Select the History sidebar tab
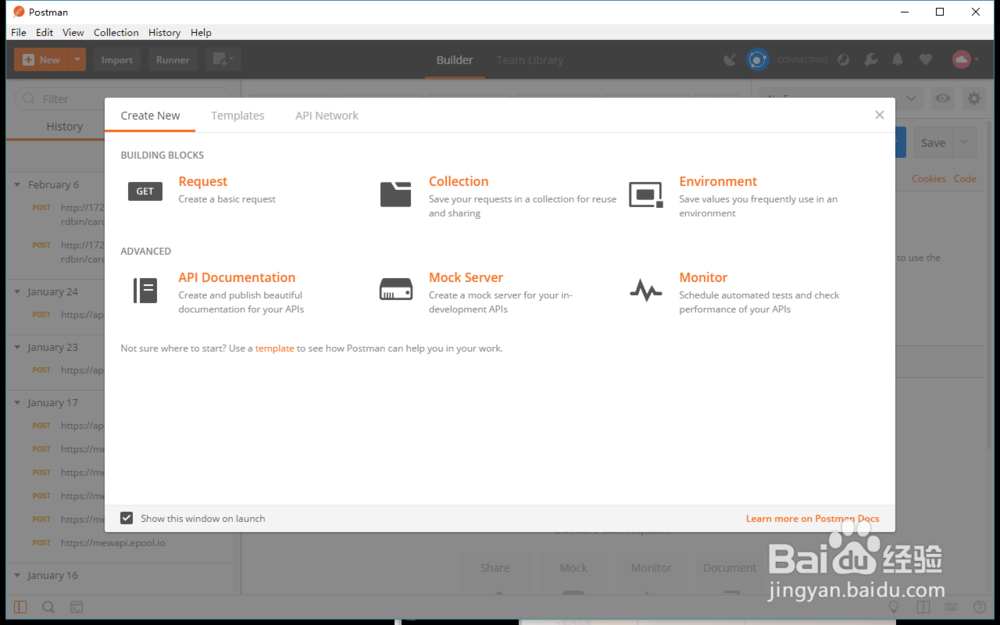Screen dimensions: 1000x625 64,126
